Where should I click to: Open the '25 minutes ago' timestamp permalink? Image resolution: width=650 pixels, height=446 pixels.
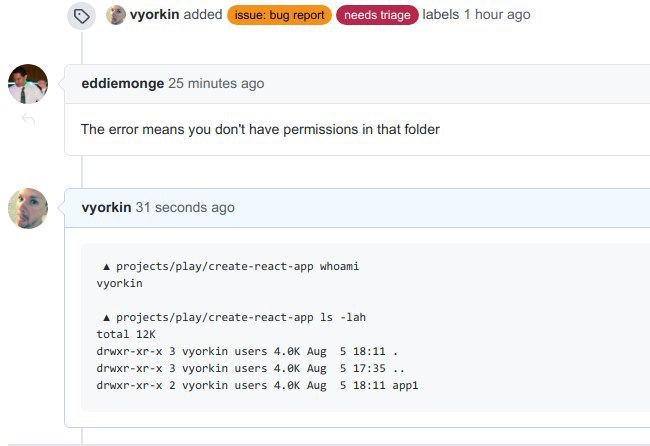216,83
